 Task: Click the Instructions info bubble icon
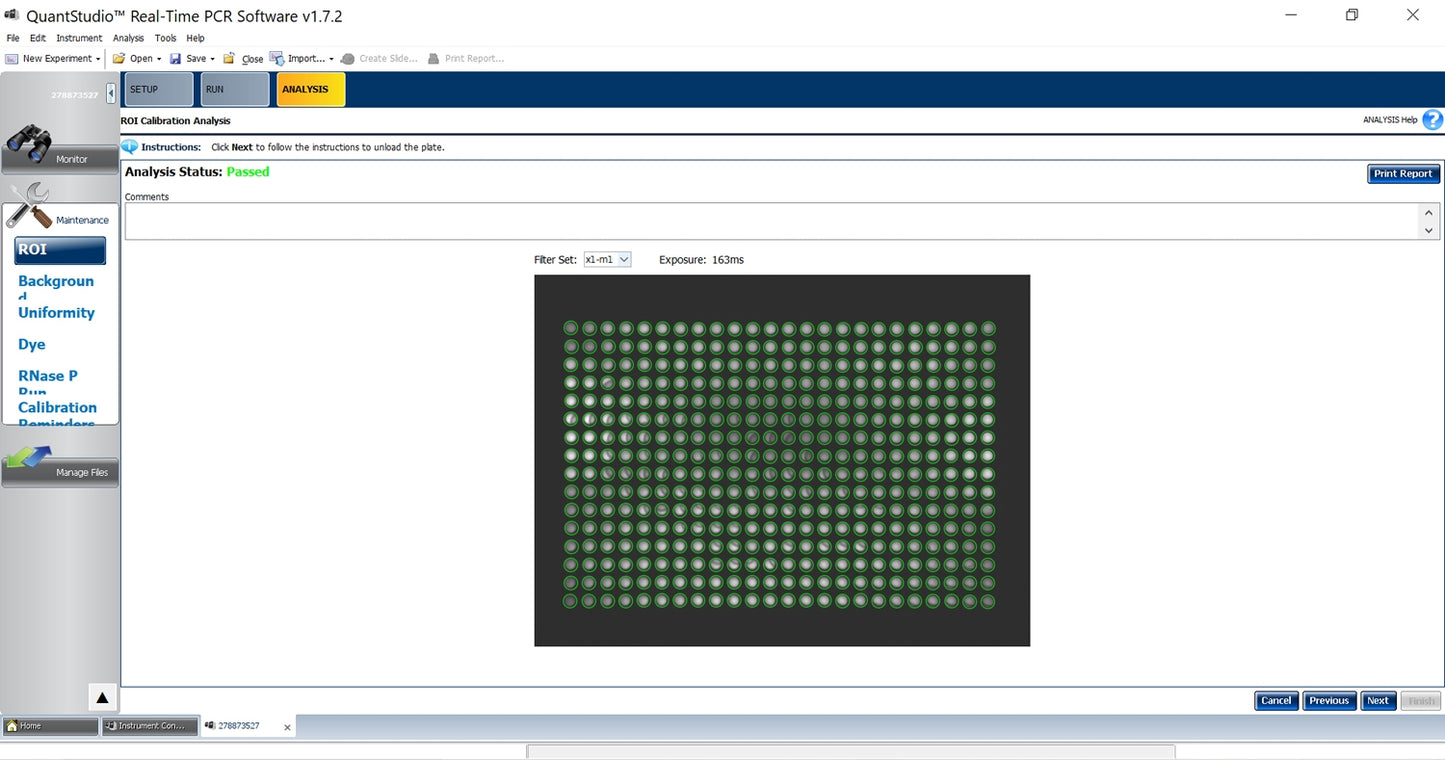pos(129,147)
